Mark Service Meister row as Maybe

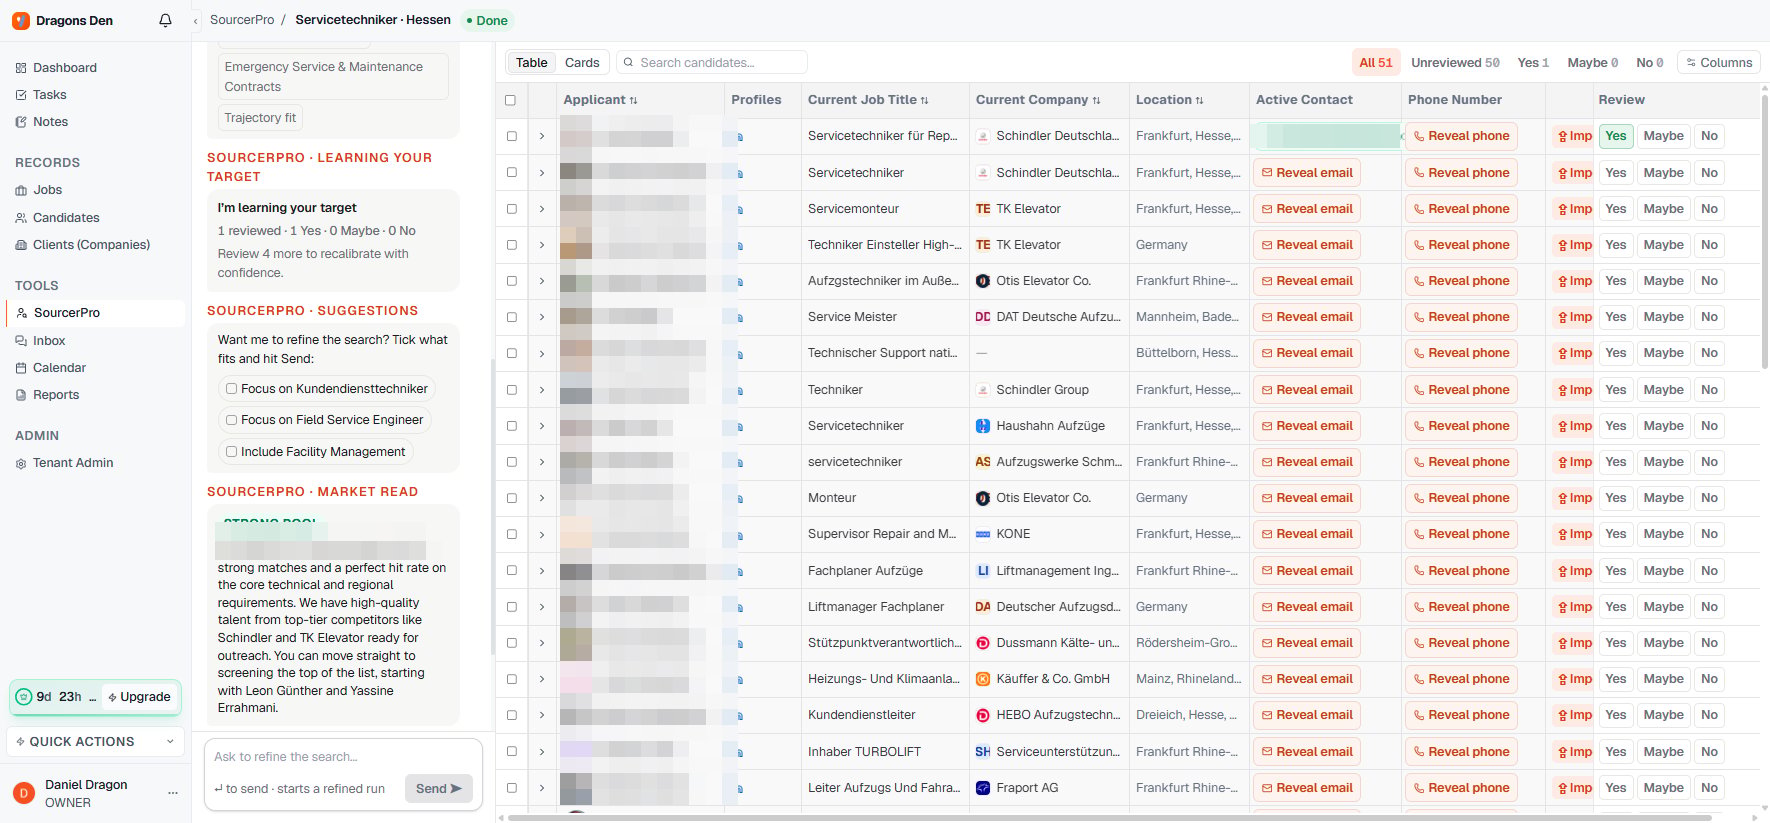tap(1663, 317)
